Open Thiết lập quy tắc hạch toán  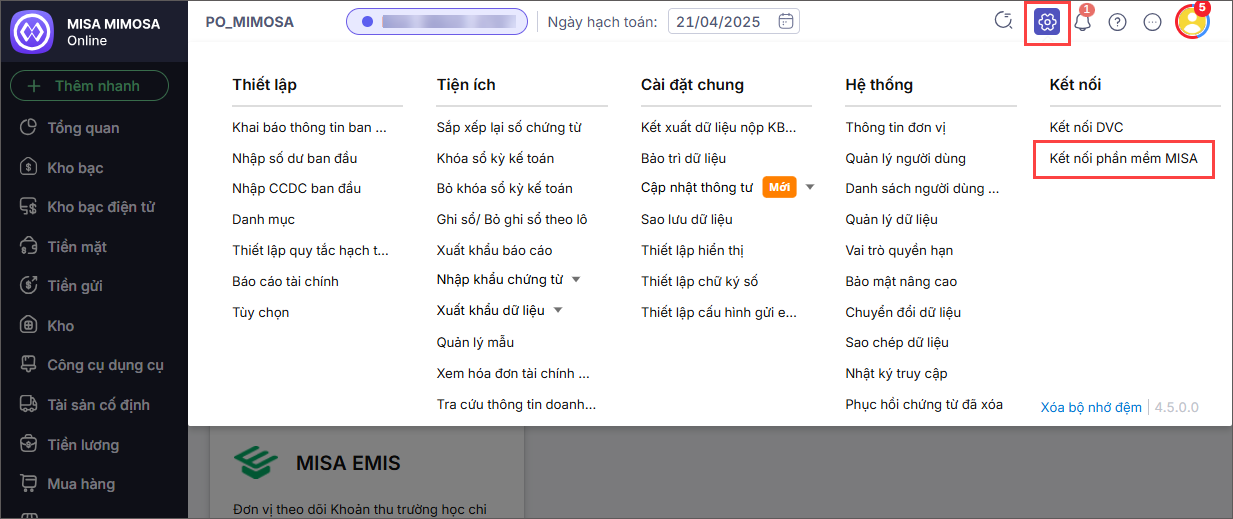pos(310,250)
